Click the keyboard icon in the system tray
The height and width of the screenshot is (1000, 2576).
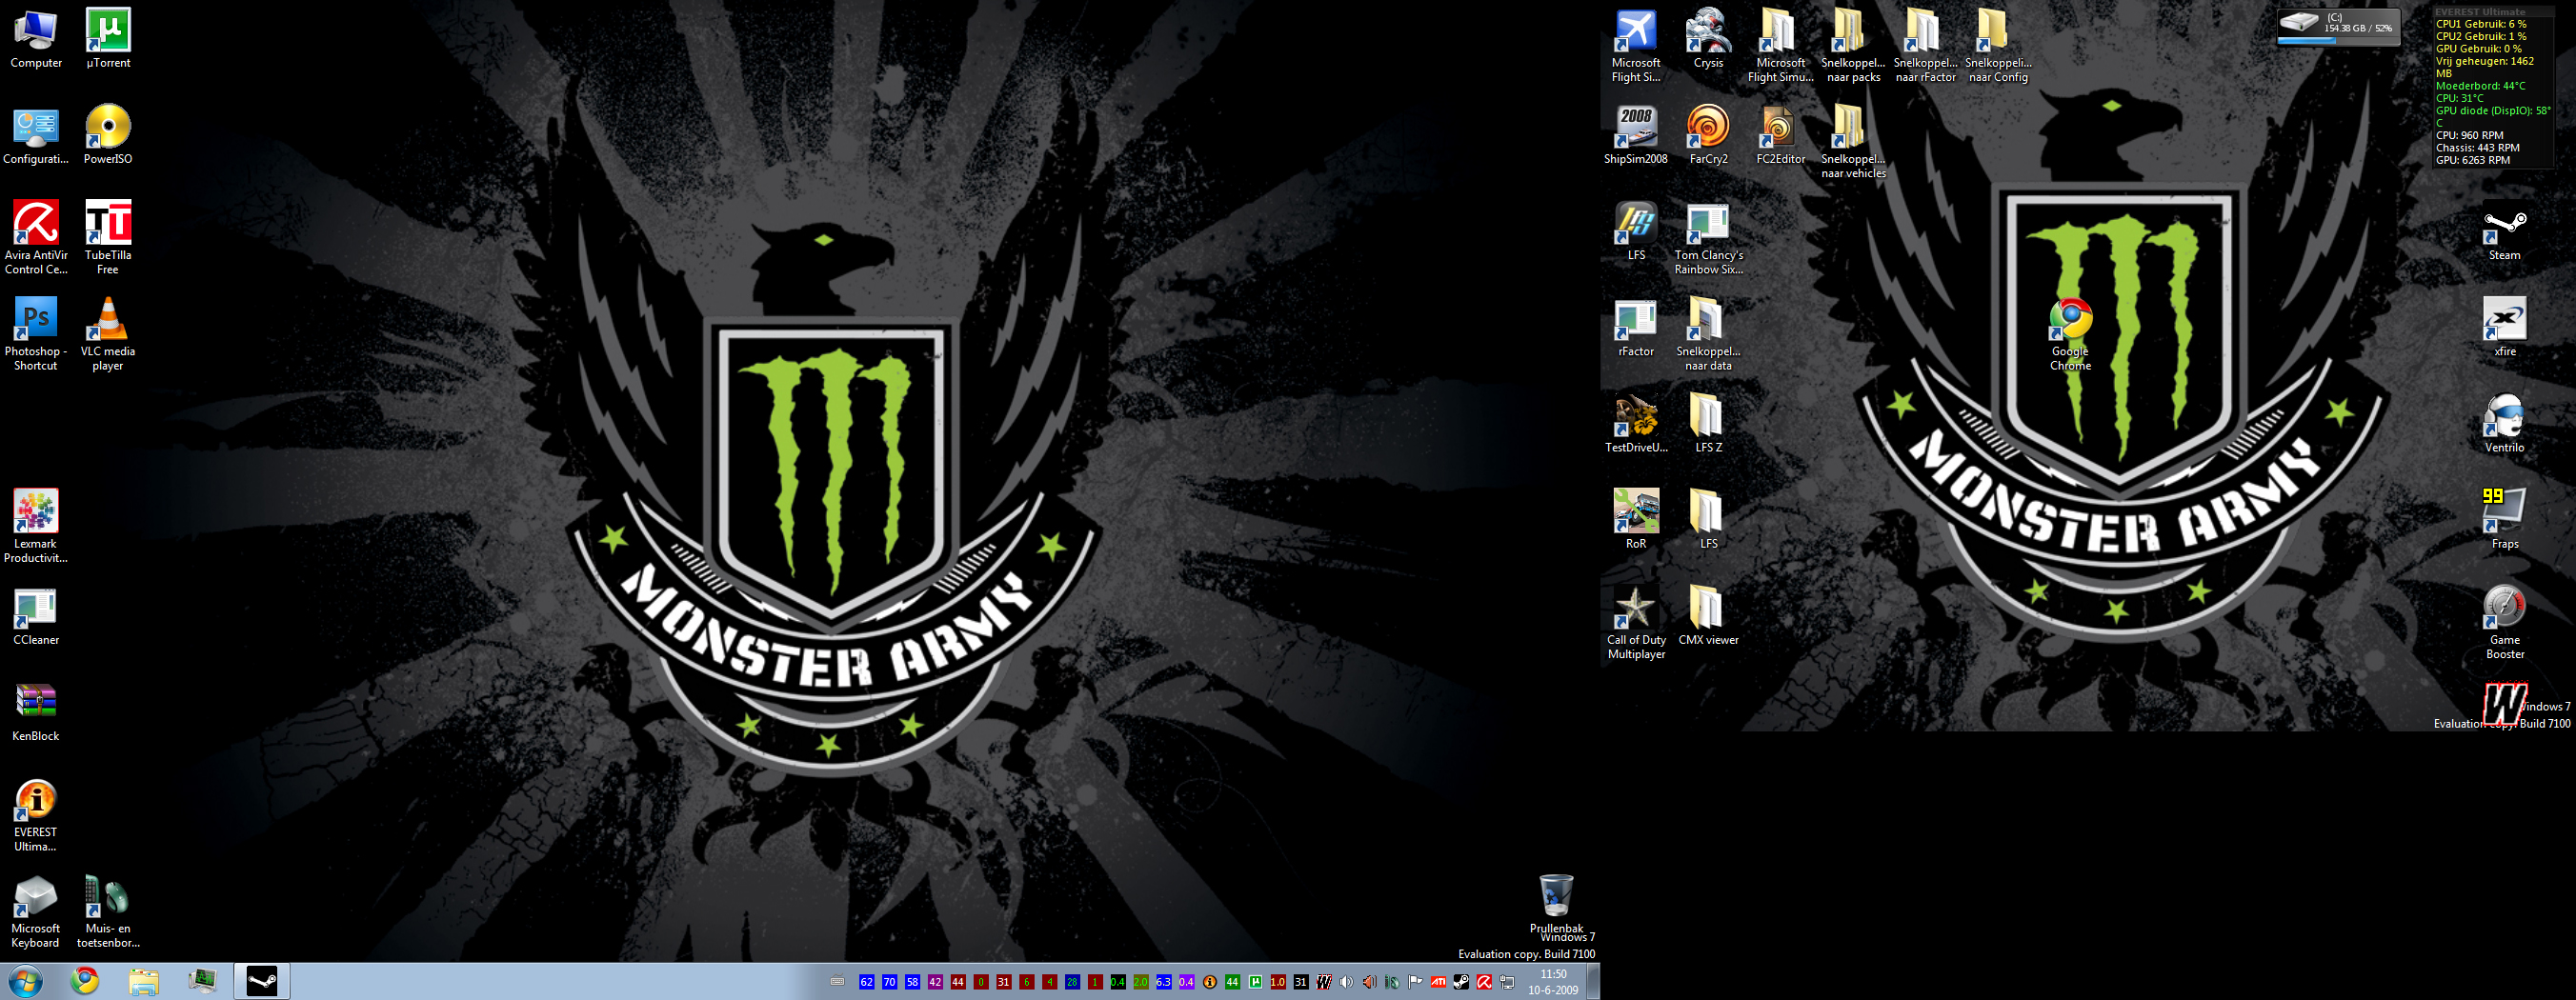tap(837, 982)
